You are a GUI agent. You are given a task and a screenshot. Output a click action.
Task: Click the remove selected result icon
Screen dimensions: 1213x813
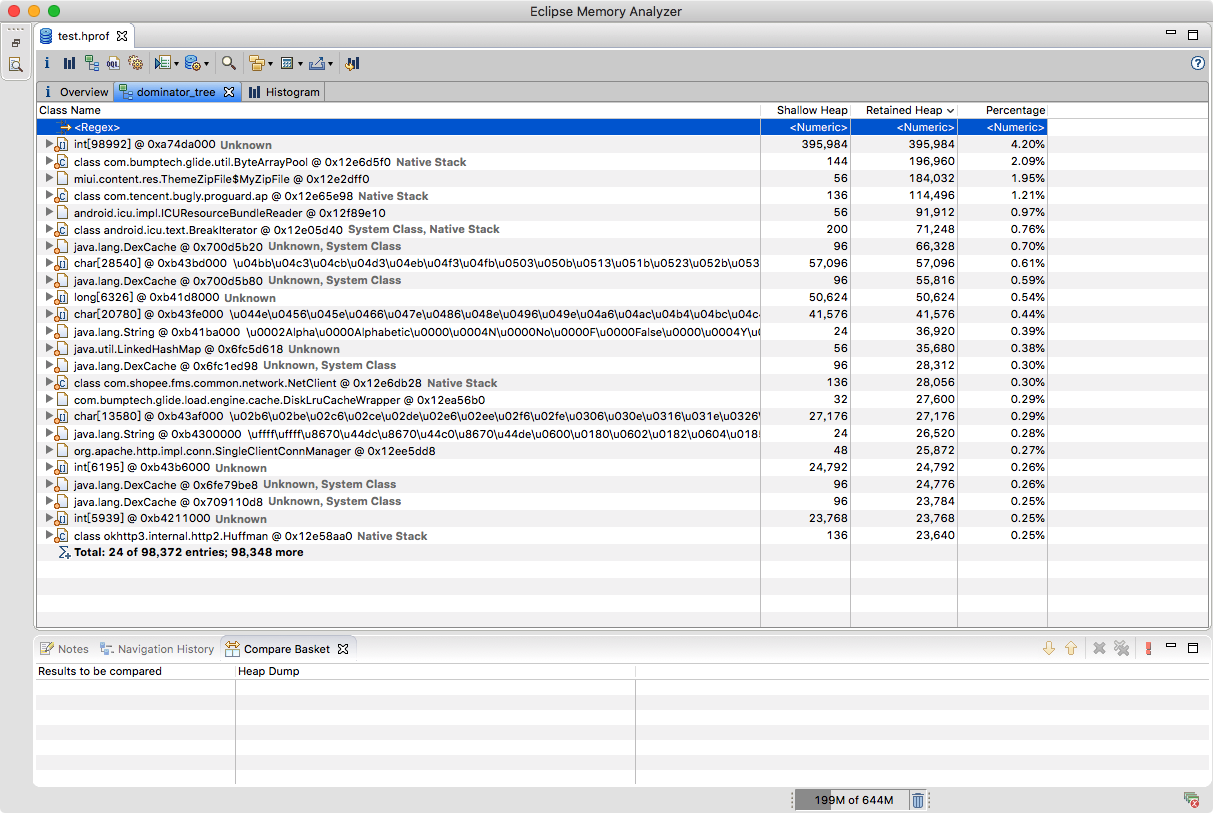(x=1099, y=648)
